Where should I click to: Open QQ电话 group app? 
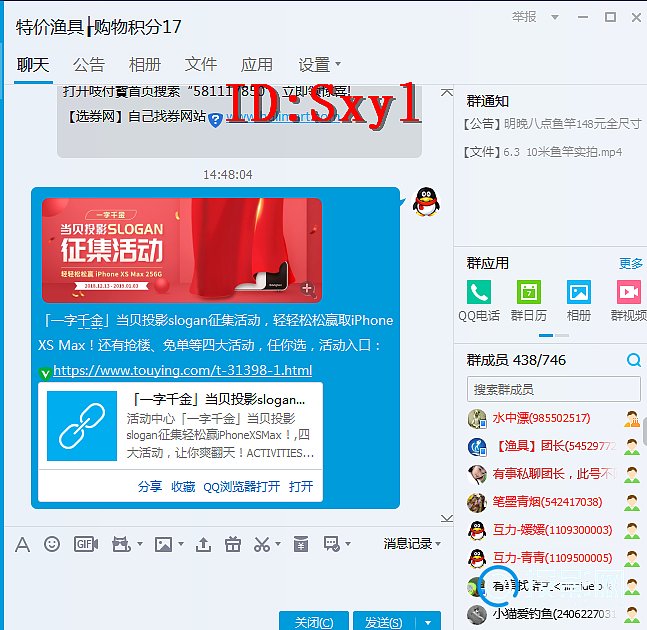tap(479, 292)
